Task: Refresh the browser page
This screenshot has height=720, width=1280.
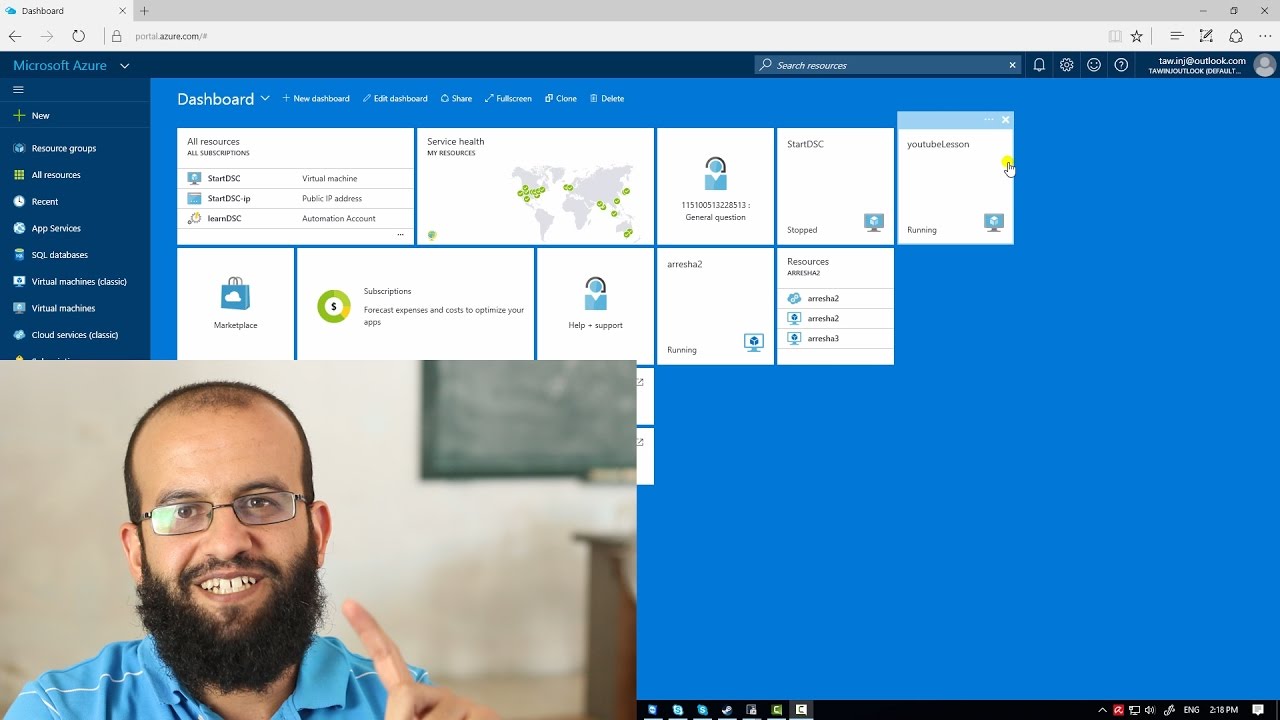Action: click(x=78, y=36)
